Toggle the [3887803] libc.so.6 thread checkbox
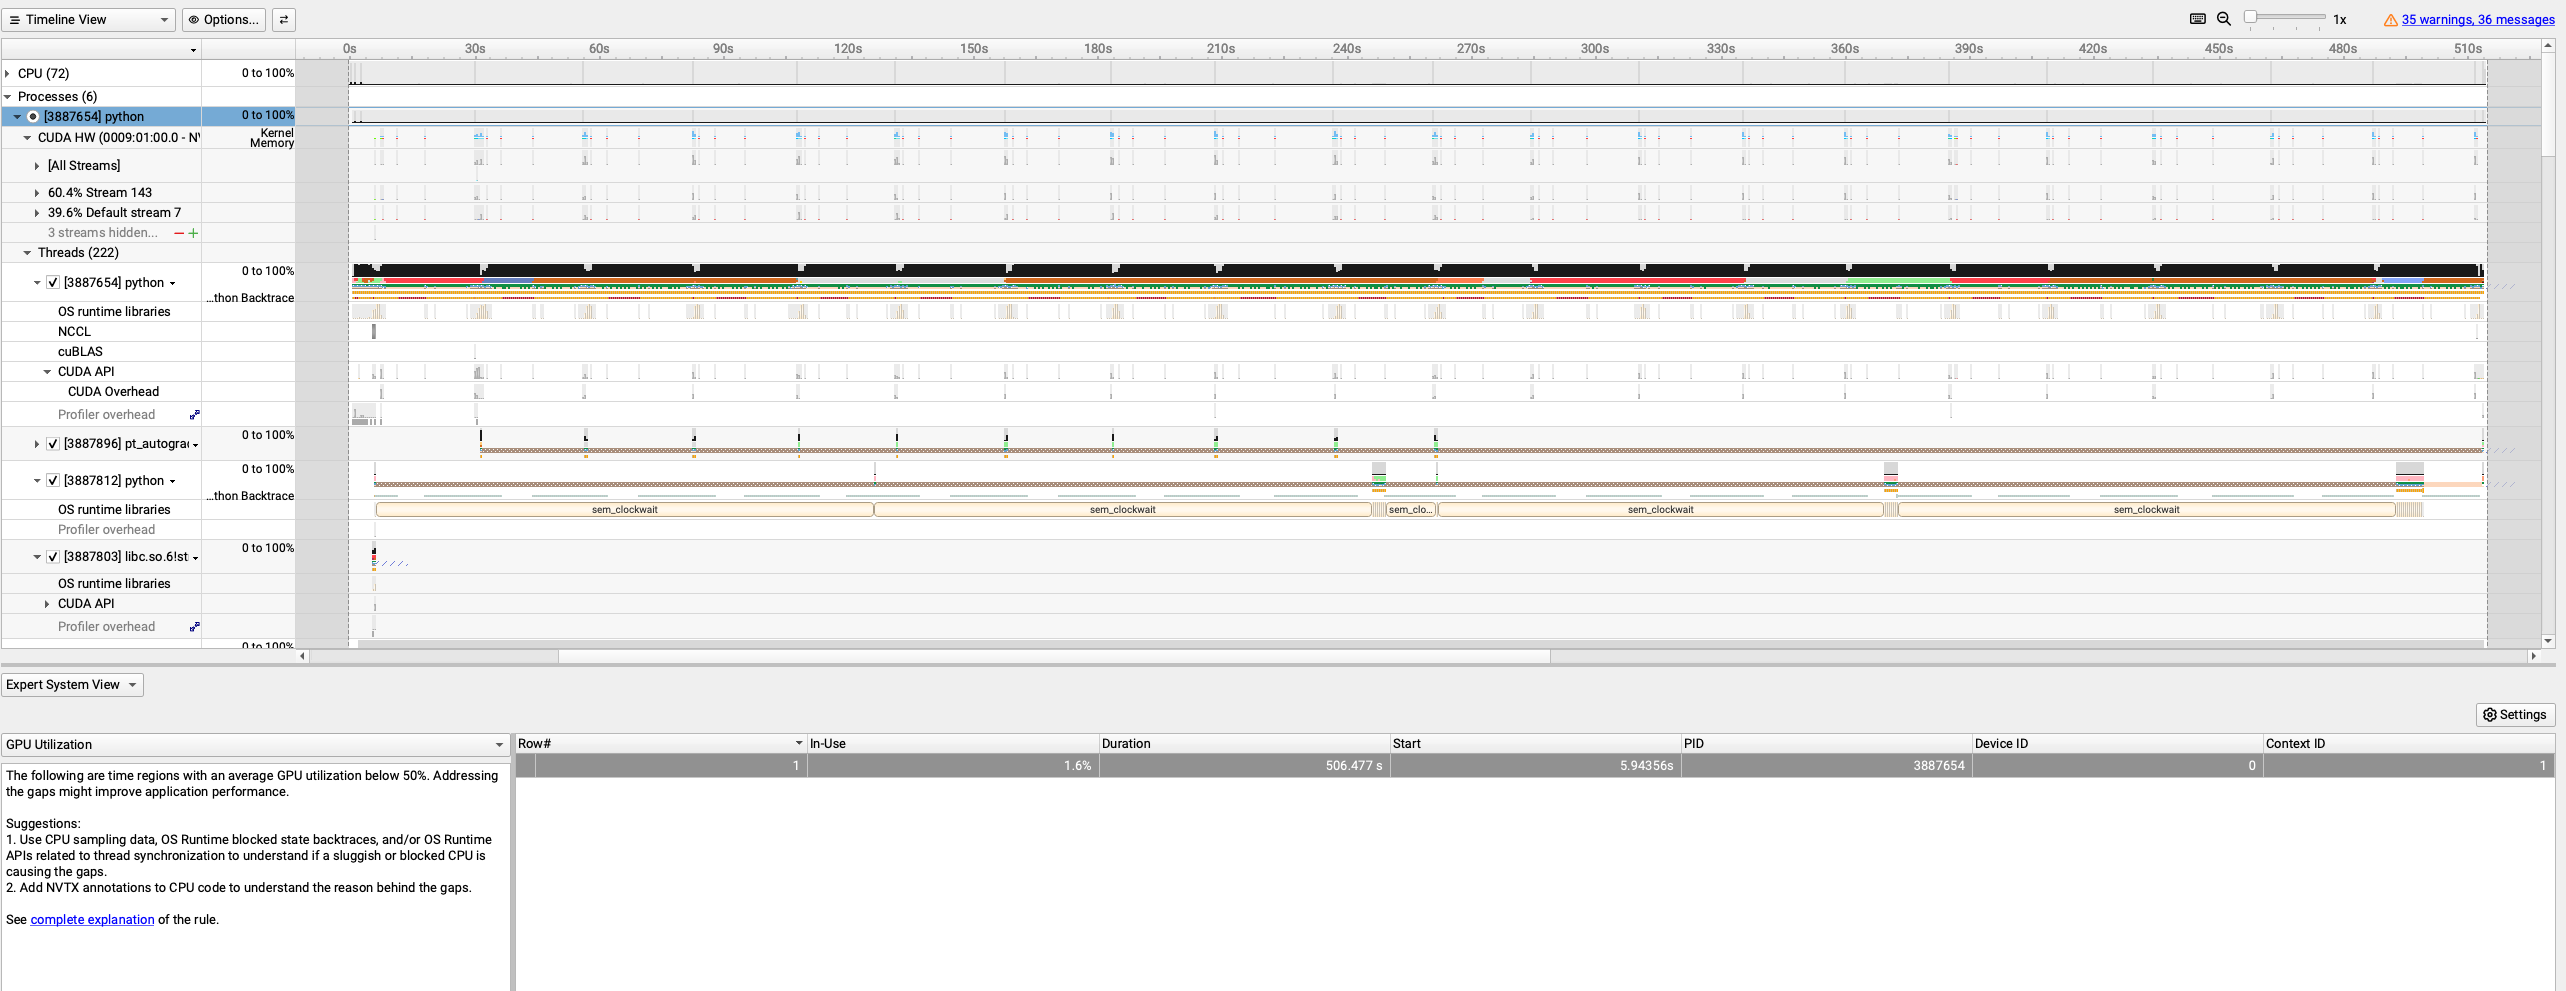 coord(53,557)
